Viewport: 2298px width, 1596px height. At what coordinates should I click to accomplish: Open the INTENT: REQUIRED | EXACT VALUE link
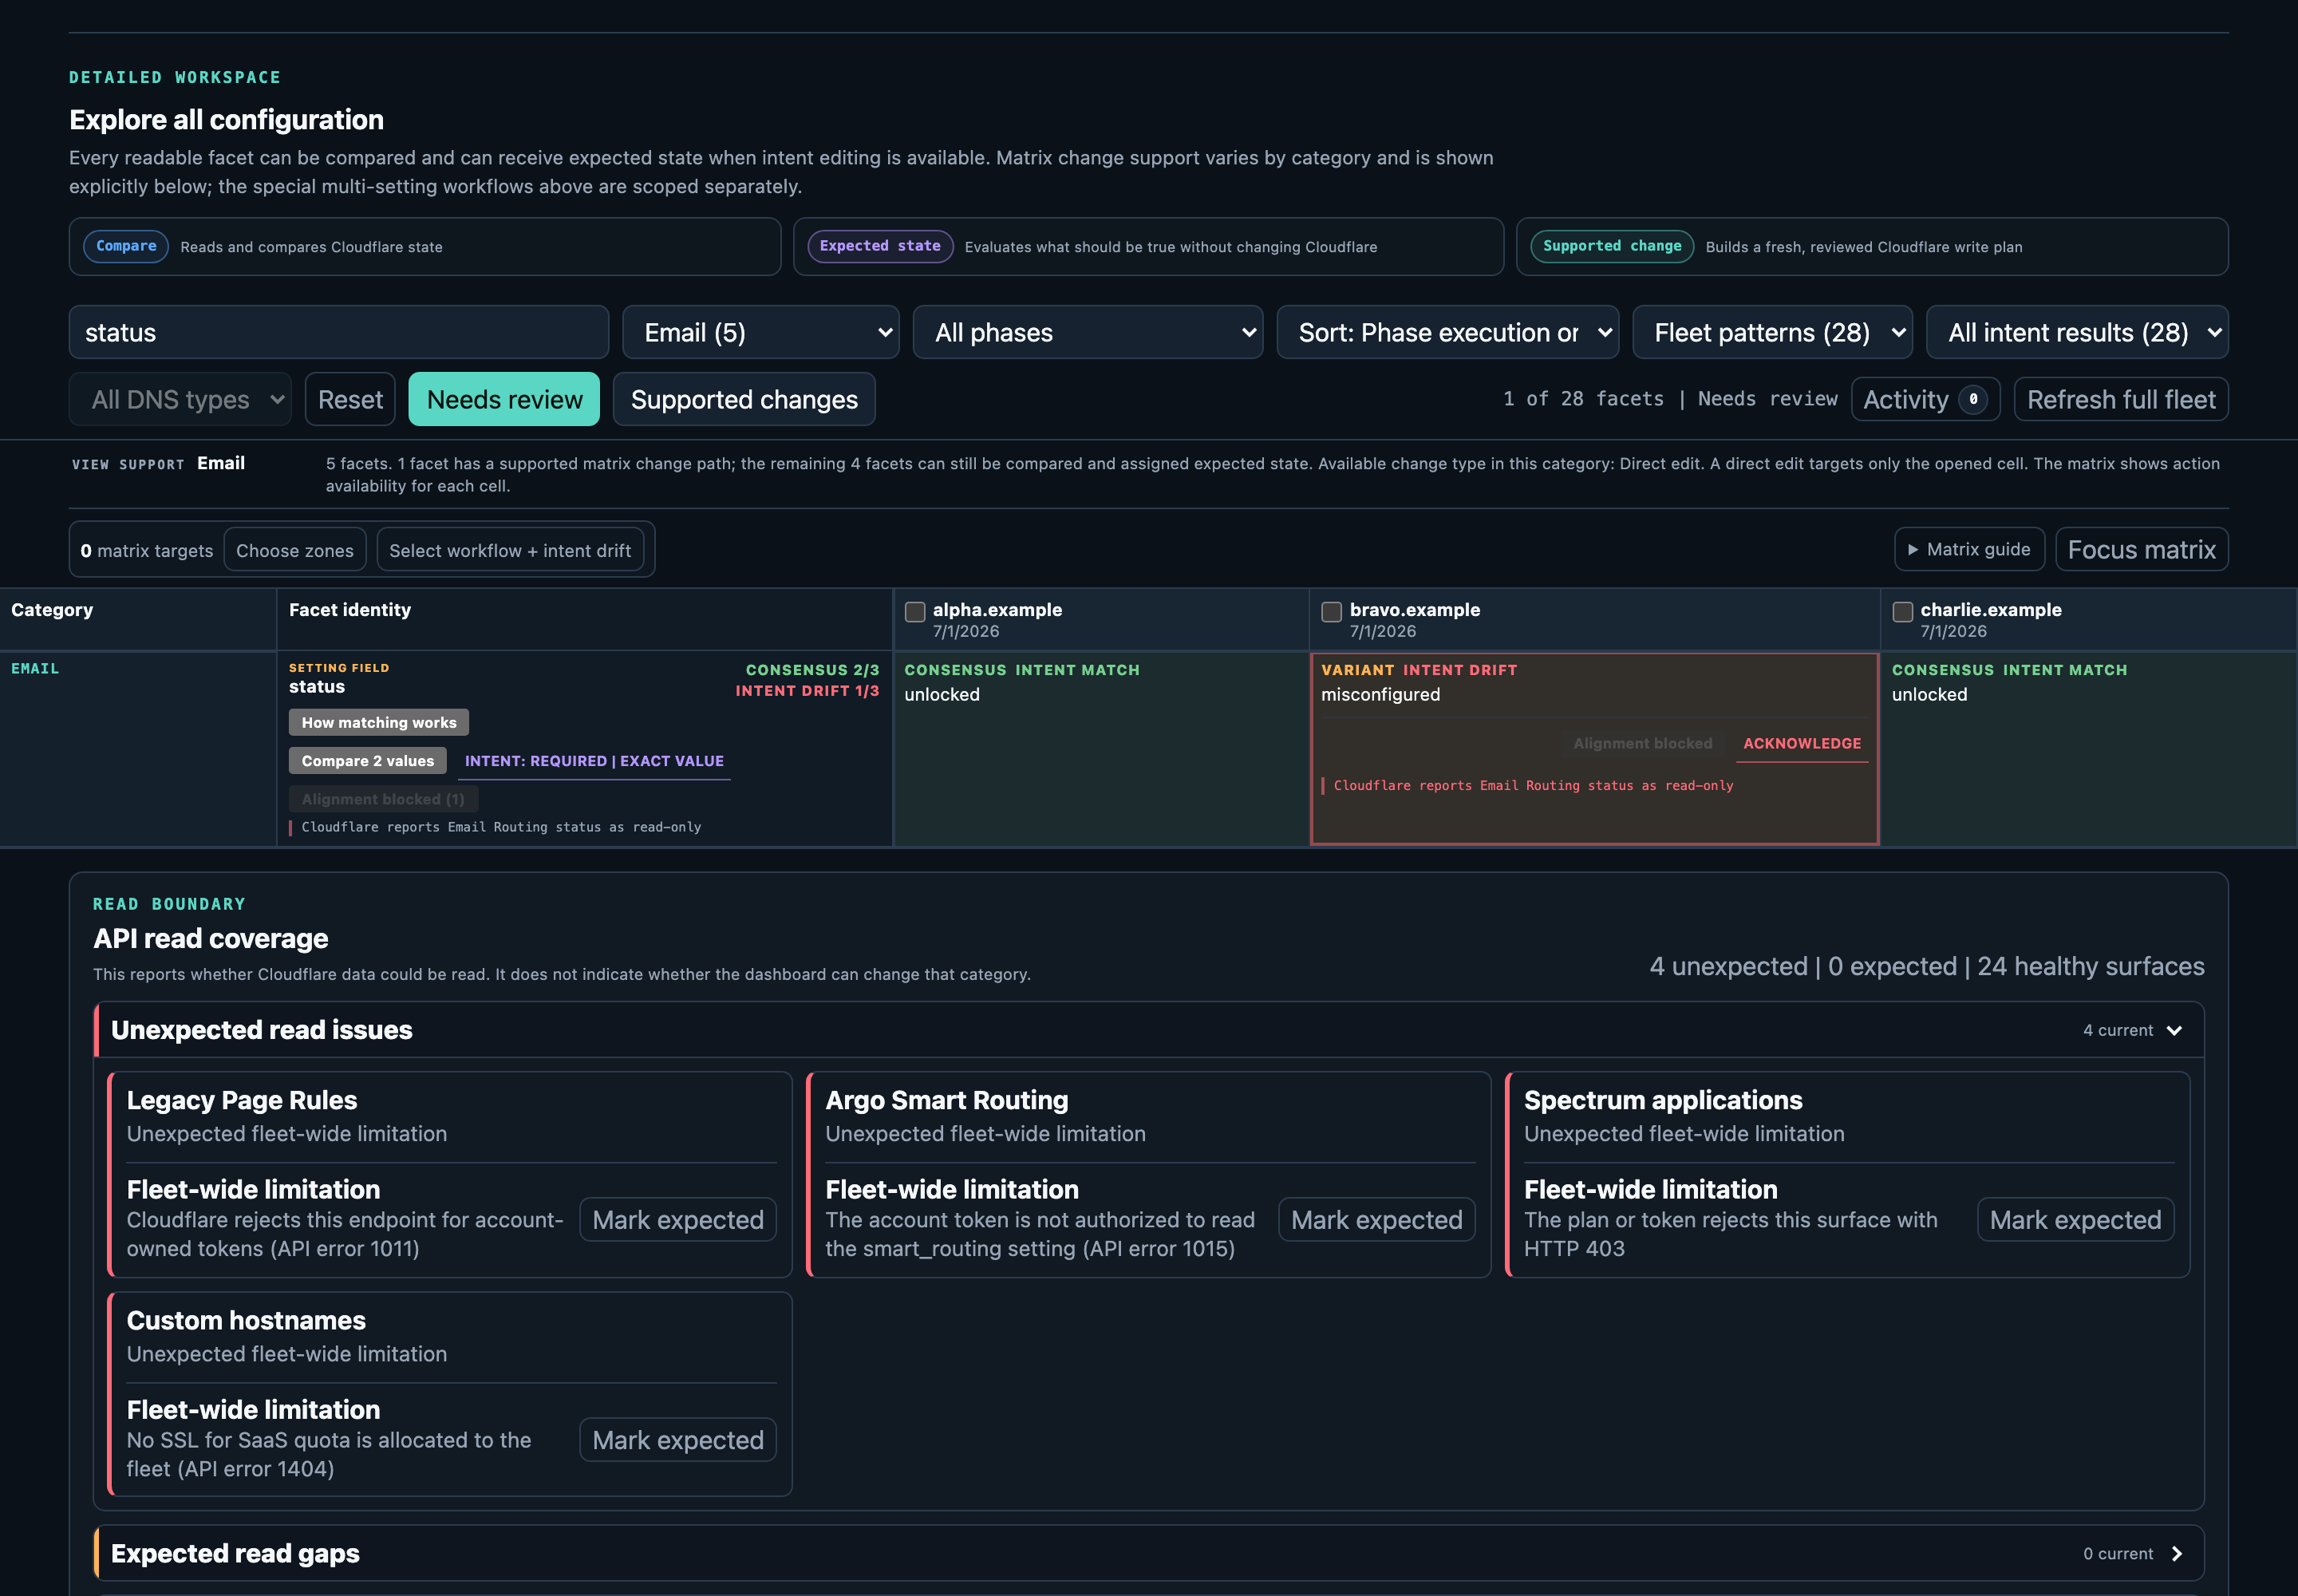coord(594,761)
